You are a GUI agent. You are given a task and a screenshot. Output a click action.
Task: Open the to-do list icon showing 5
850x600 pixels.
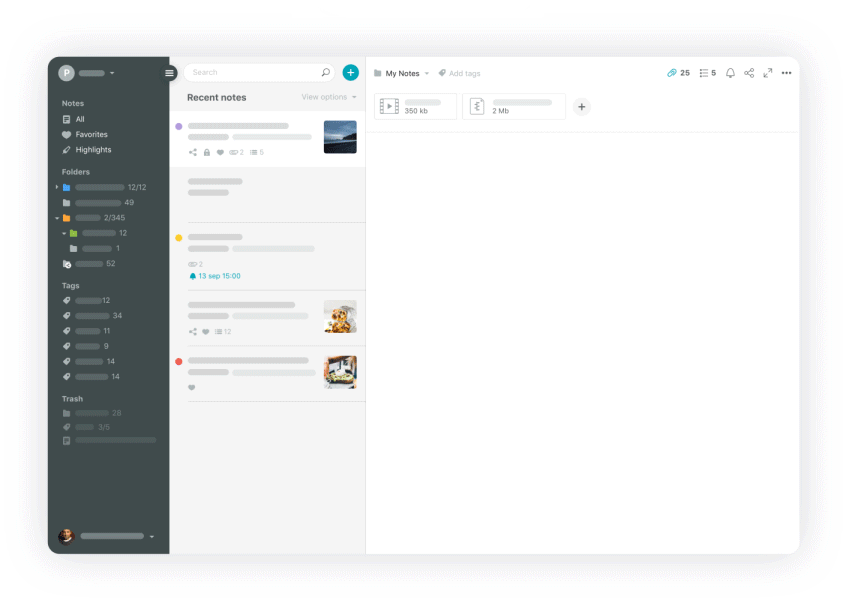pyautogui.click(x=707, y=73)
